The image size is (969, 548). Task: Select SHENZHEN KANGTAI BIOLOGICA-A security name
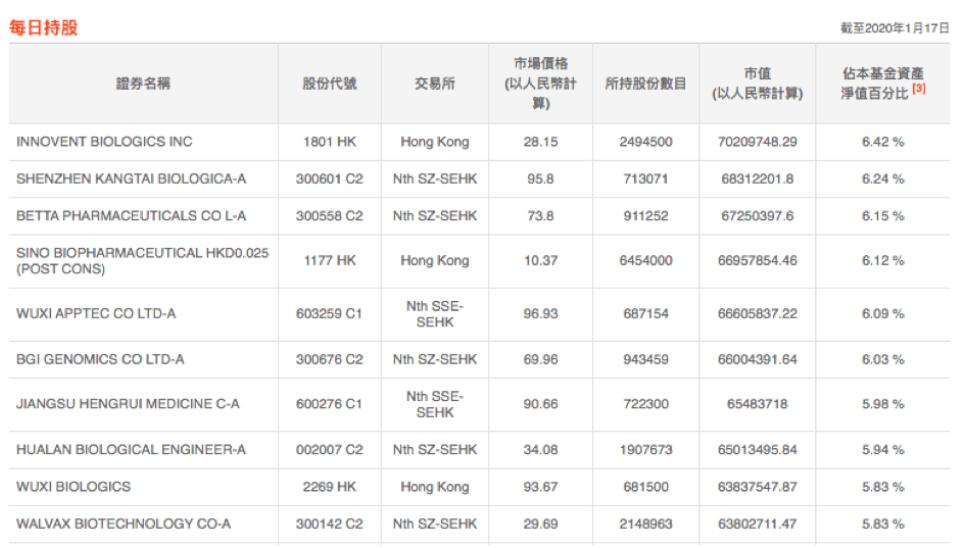[131, 179]
